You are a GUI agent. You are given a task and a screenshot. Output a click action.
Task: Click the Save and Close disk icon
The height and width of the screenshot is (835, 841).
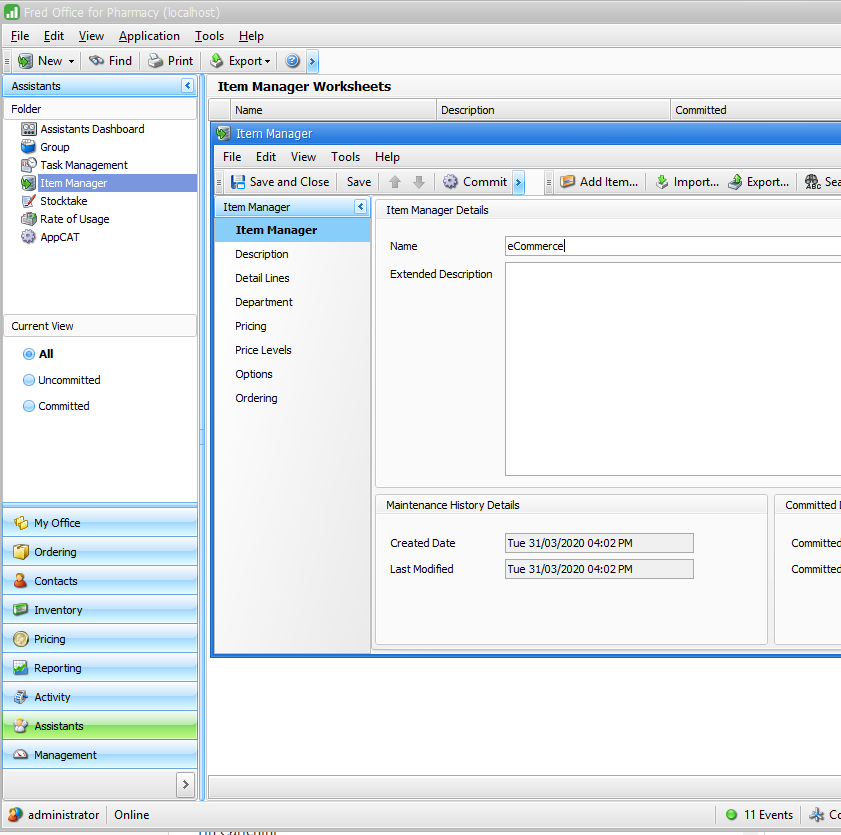[238, 182]
